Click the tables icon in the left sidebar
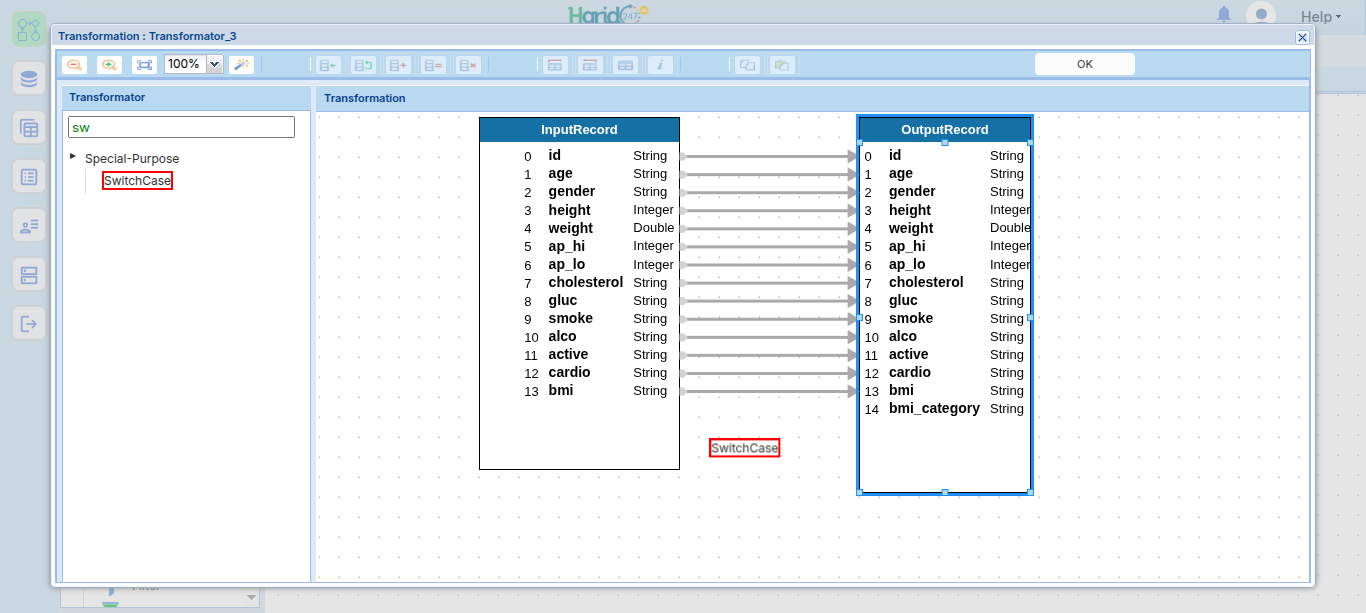 click(x=29, y=127)
